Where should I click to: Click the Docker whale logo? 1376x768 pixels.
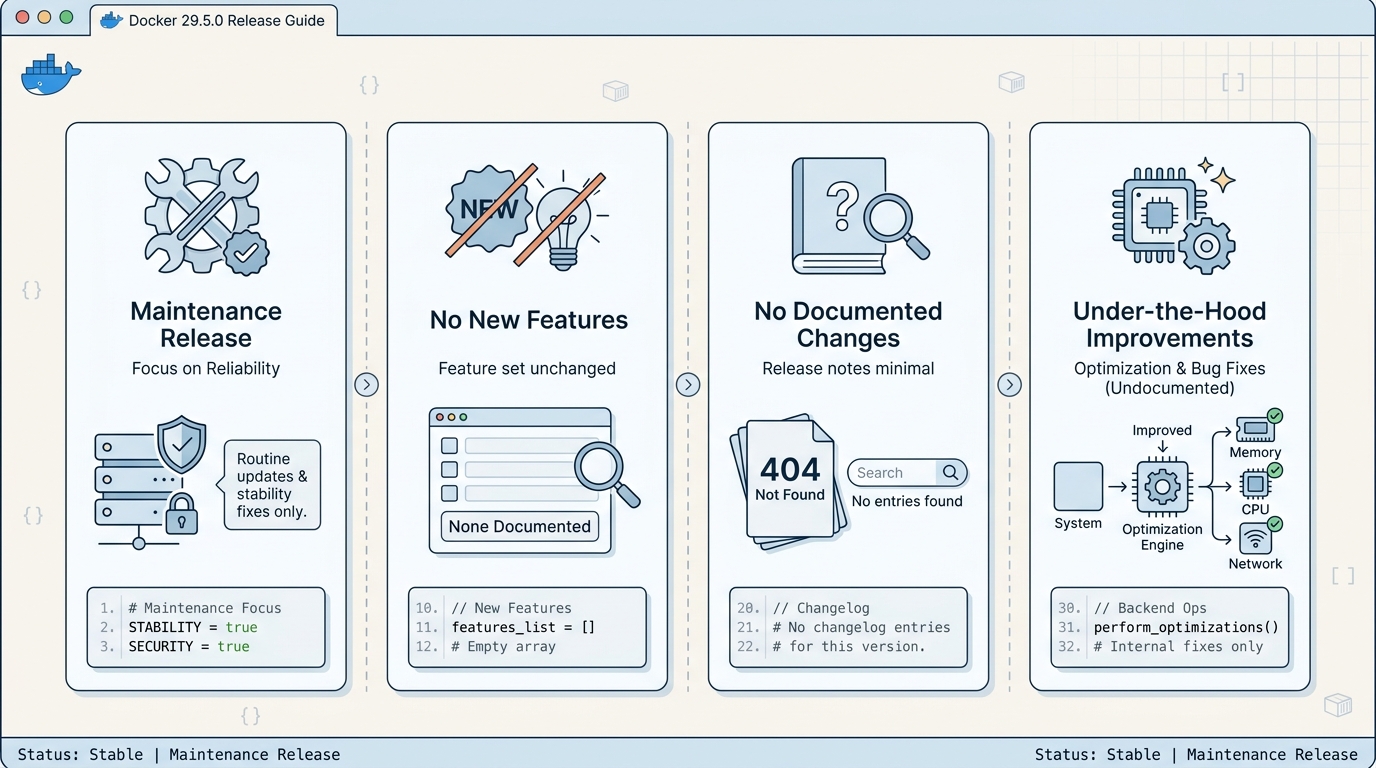tap(50, 76)
